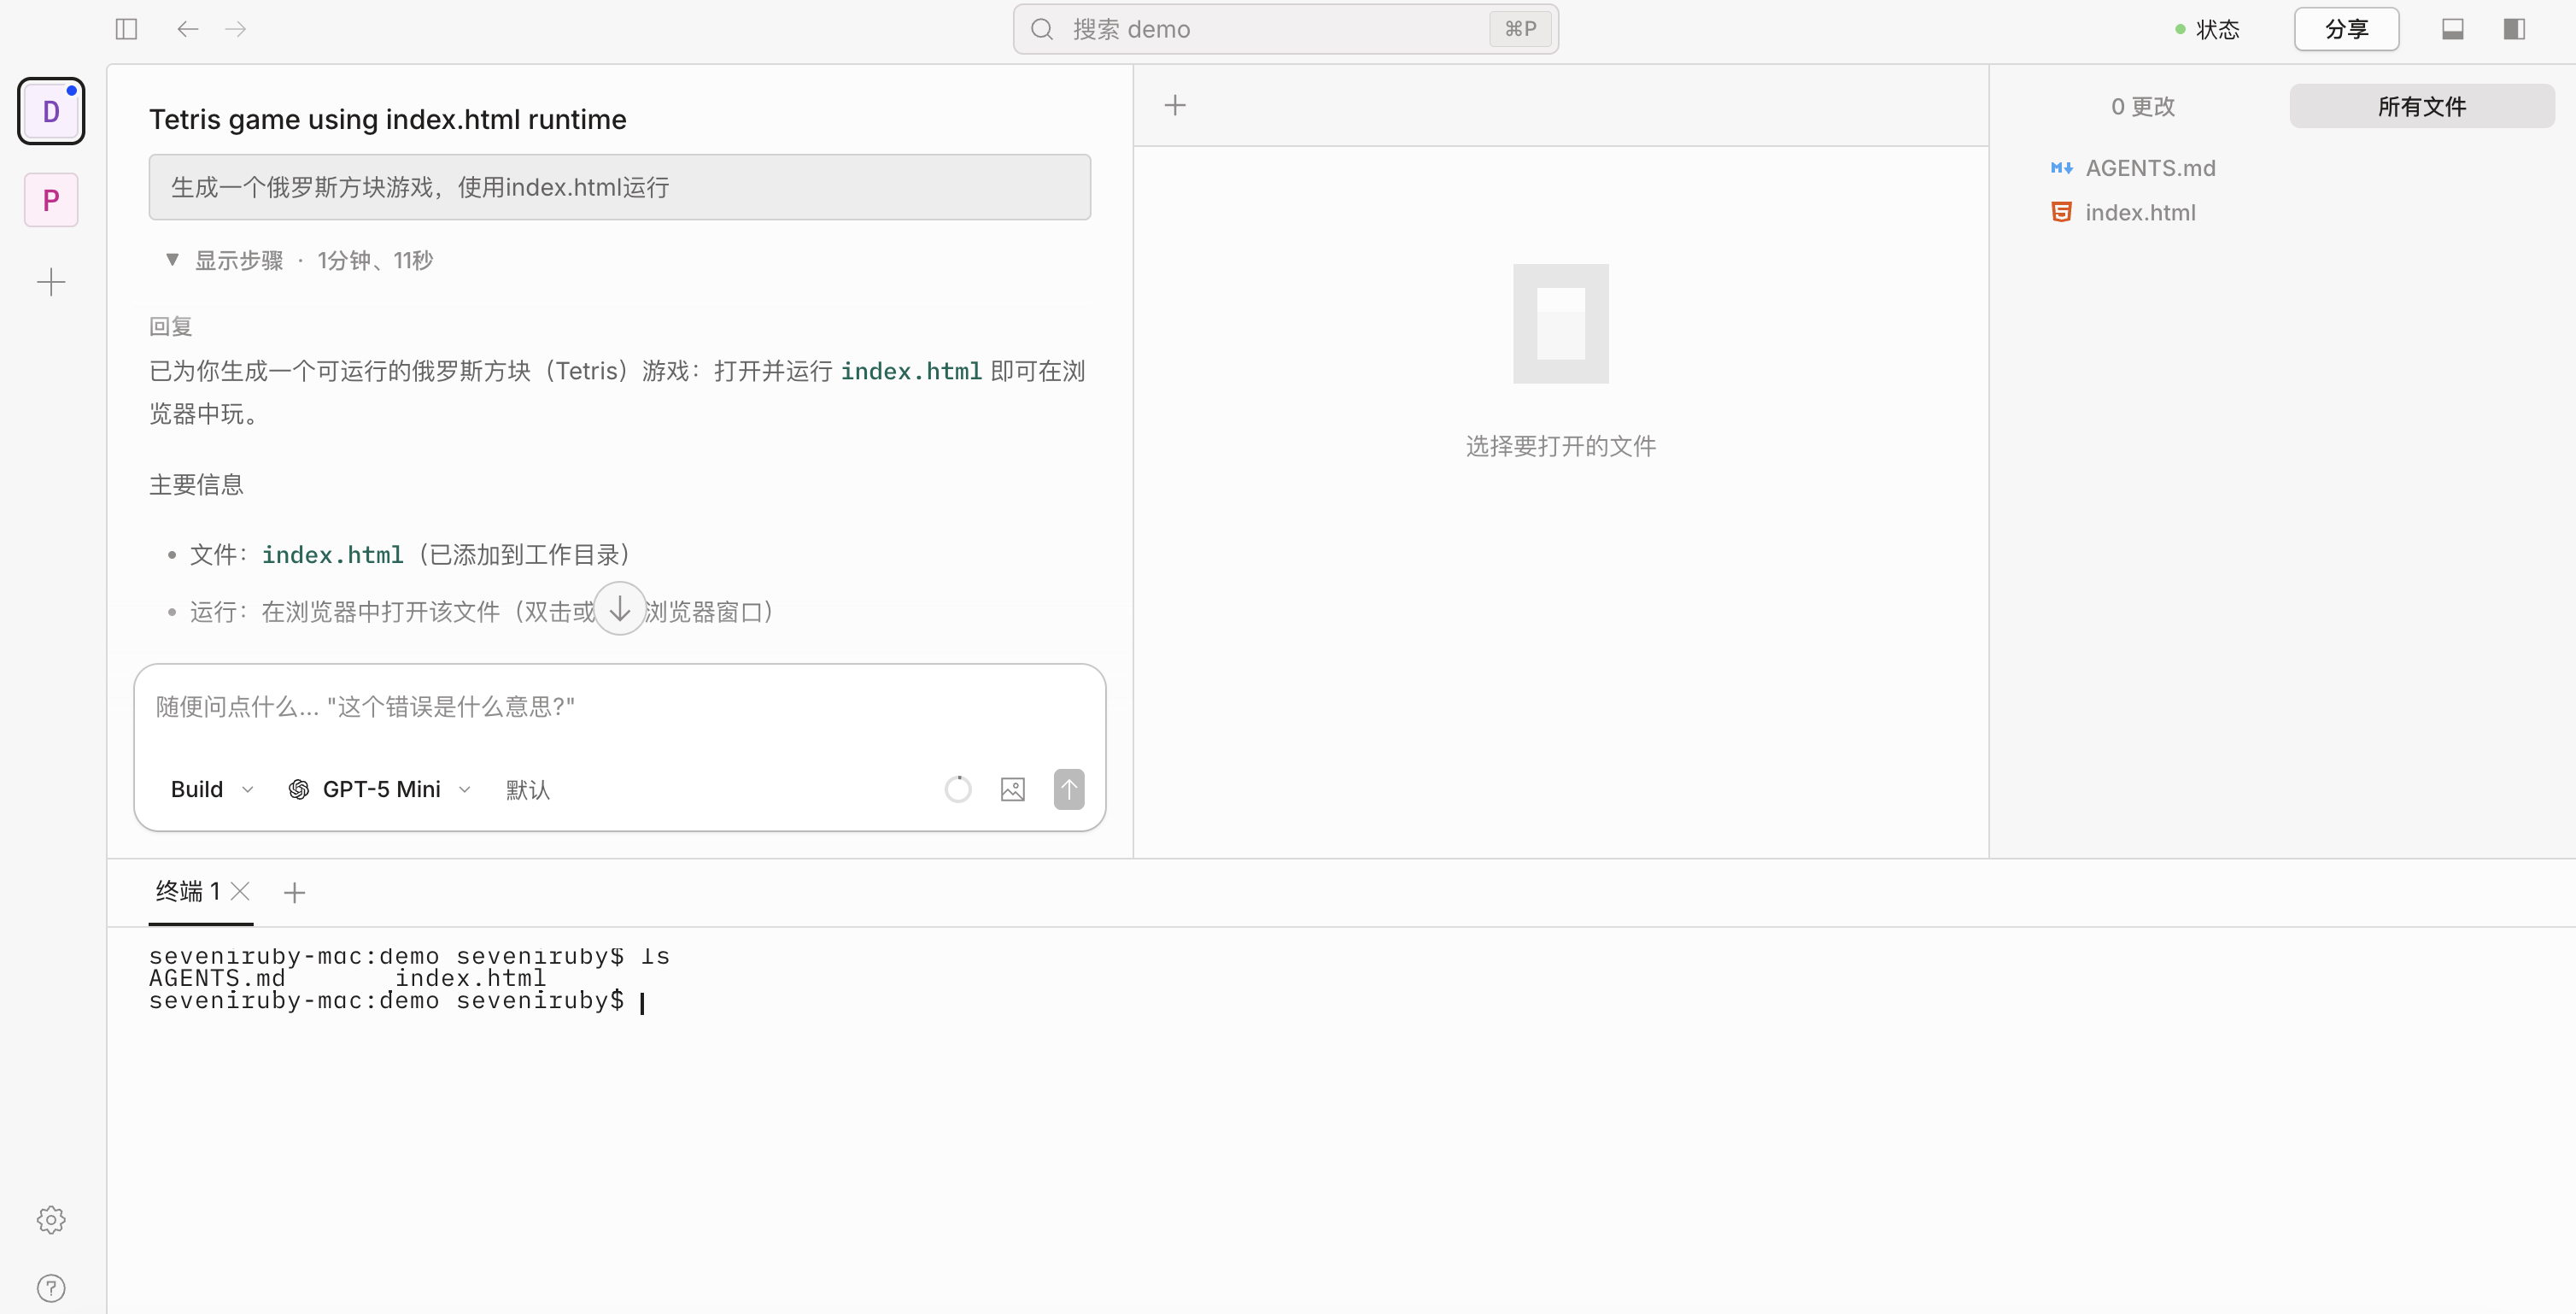Switch to the 所有文件 tab

2421,106
